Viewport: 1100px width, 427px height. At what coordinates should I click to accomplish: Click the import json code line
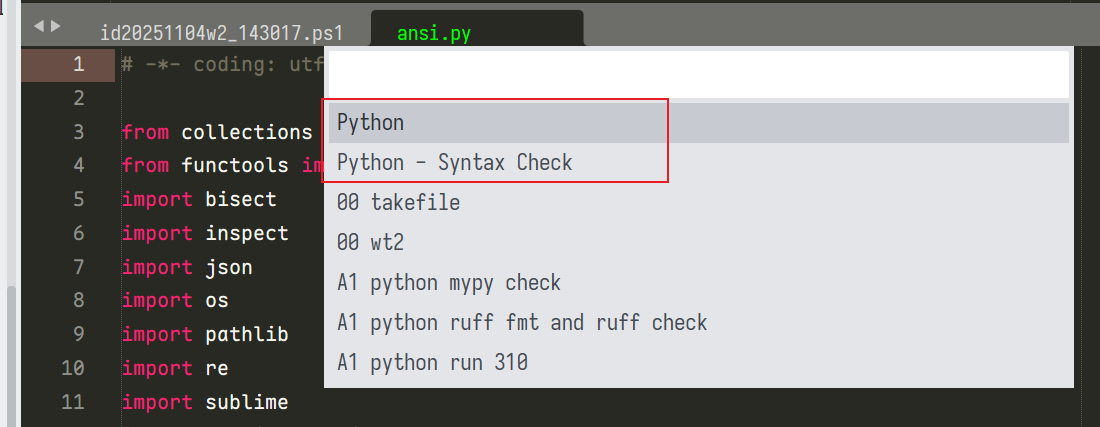187,267
